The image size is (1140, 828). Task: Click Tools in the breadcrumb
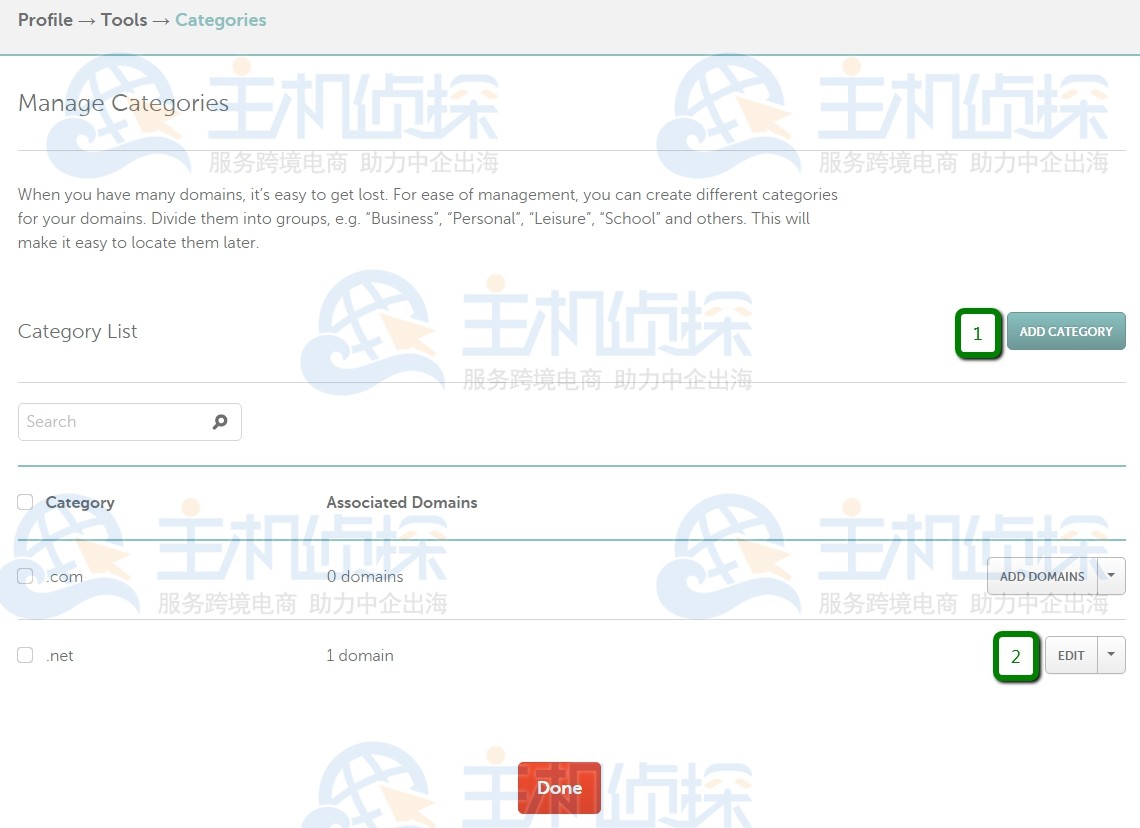coord(124,19)
